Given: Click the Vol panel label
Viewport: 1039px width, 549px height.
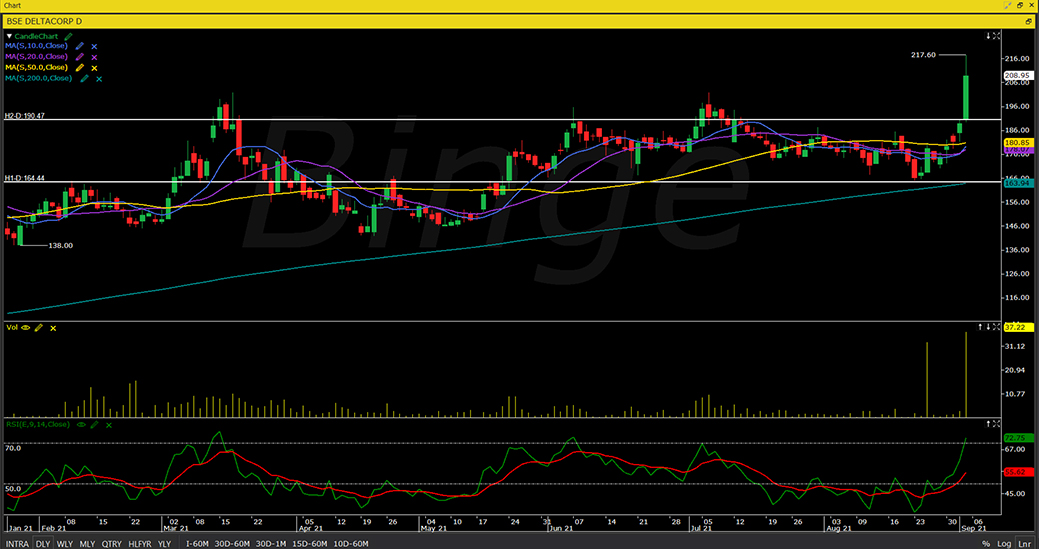Looking at the screenshot, I should [x=12, y=327].
